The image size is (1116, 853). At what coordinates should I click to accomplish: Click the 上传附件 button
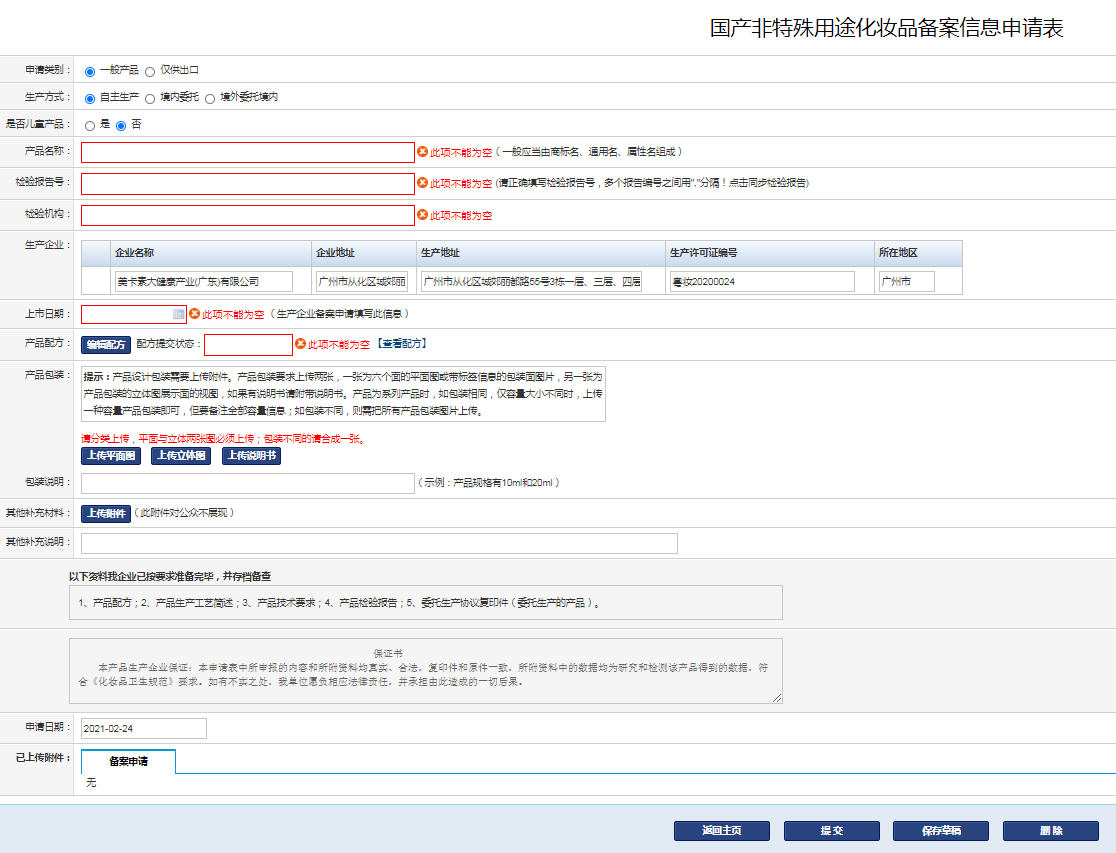point(106,513)
